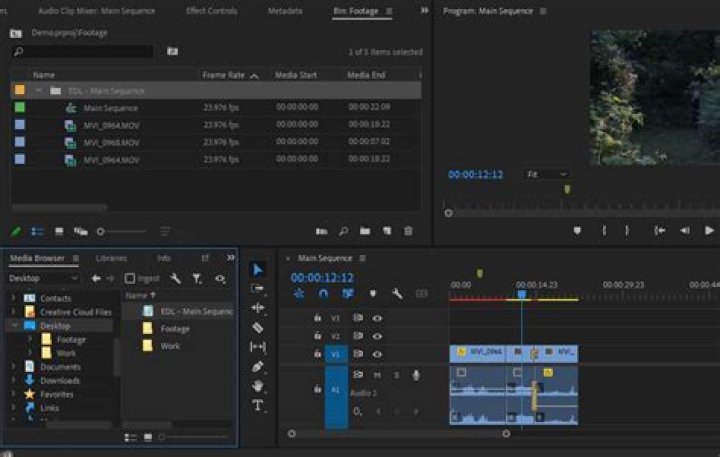The image size is (720, 457).
Task: Select the Ripple Edit tool
Action: pyautogui.click(x=258, y=308)
